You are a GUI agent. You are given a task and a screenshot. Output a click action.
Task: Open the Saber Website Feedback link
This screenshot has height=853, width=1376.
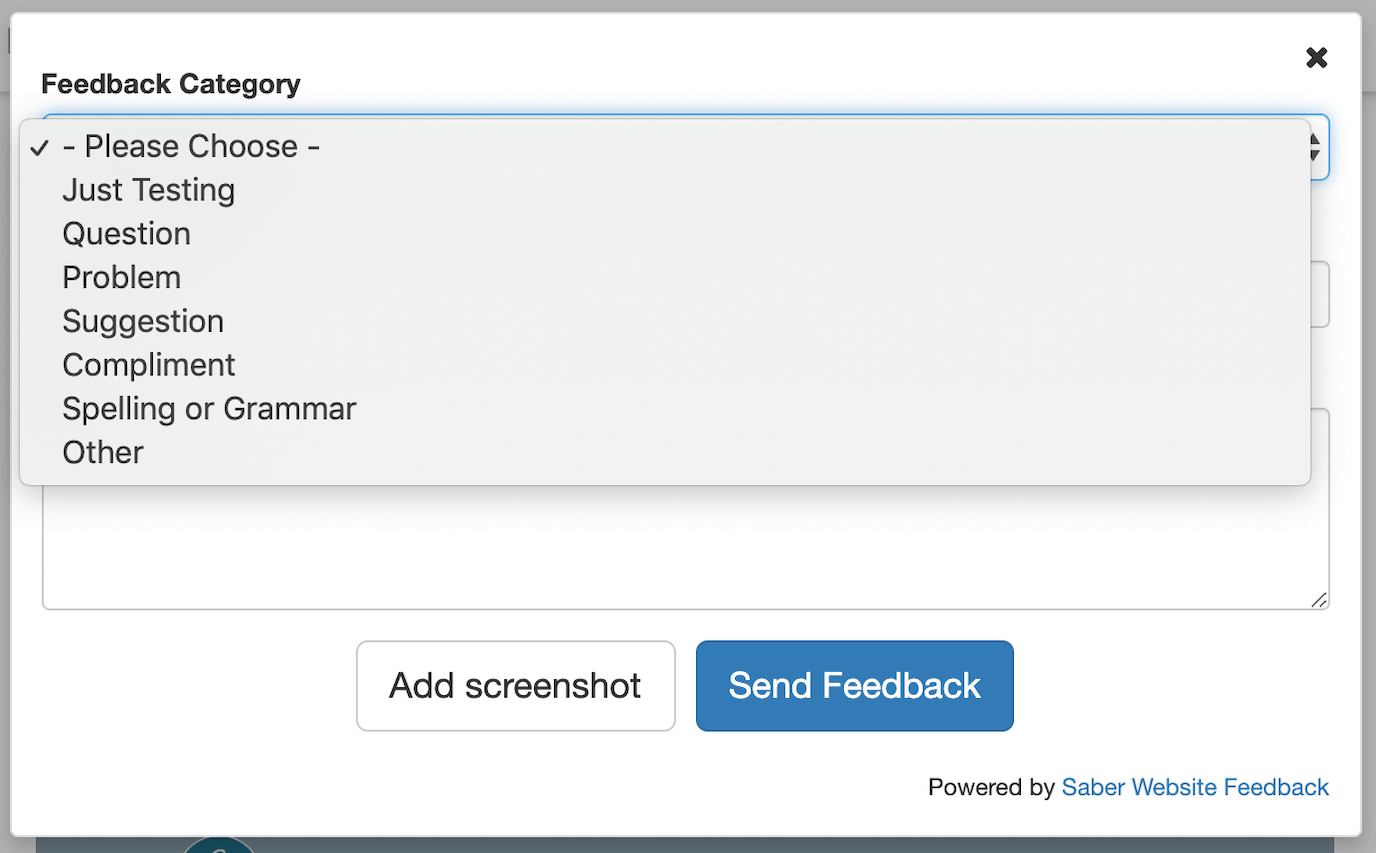[x=1195, y=787]
